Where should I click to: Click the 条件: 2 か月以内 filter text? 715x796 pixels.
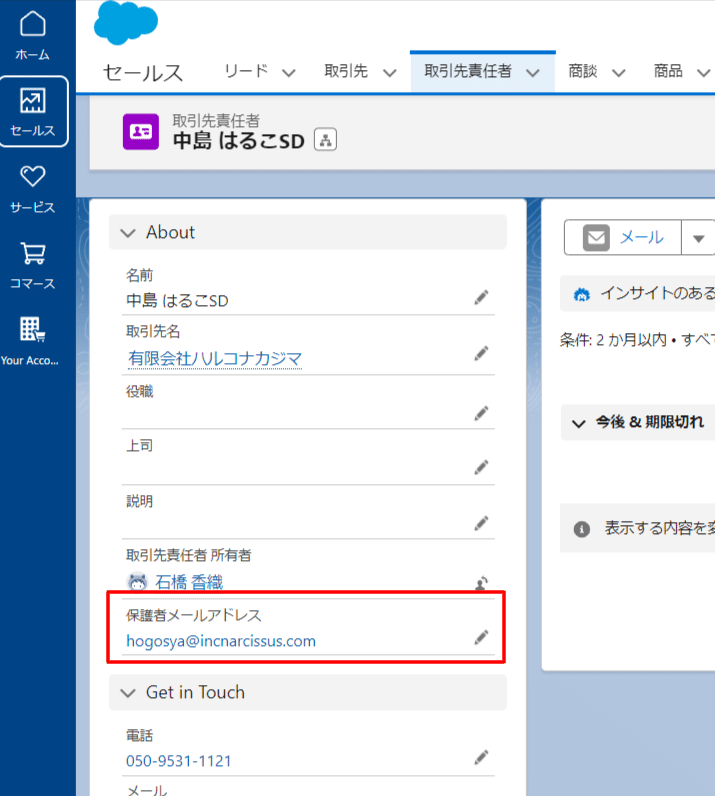coord(613,340)
